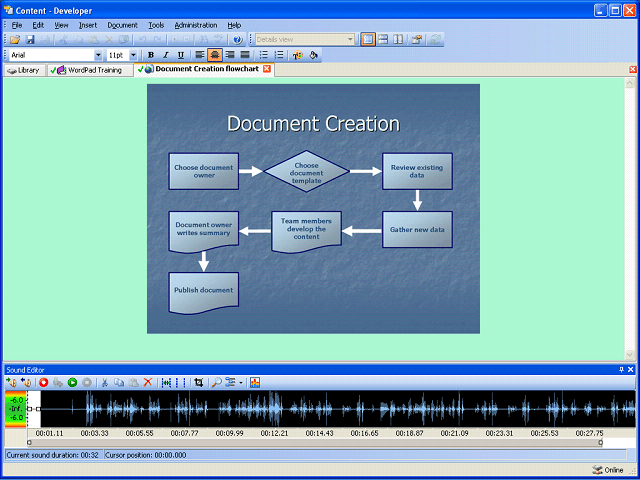Image resolution: width=640 pixels, height=480 pixels.
Task: Open the Arial font name dropdown
Action: [98, 55]
